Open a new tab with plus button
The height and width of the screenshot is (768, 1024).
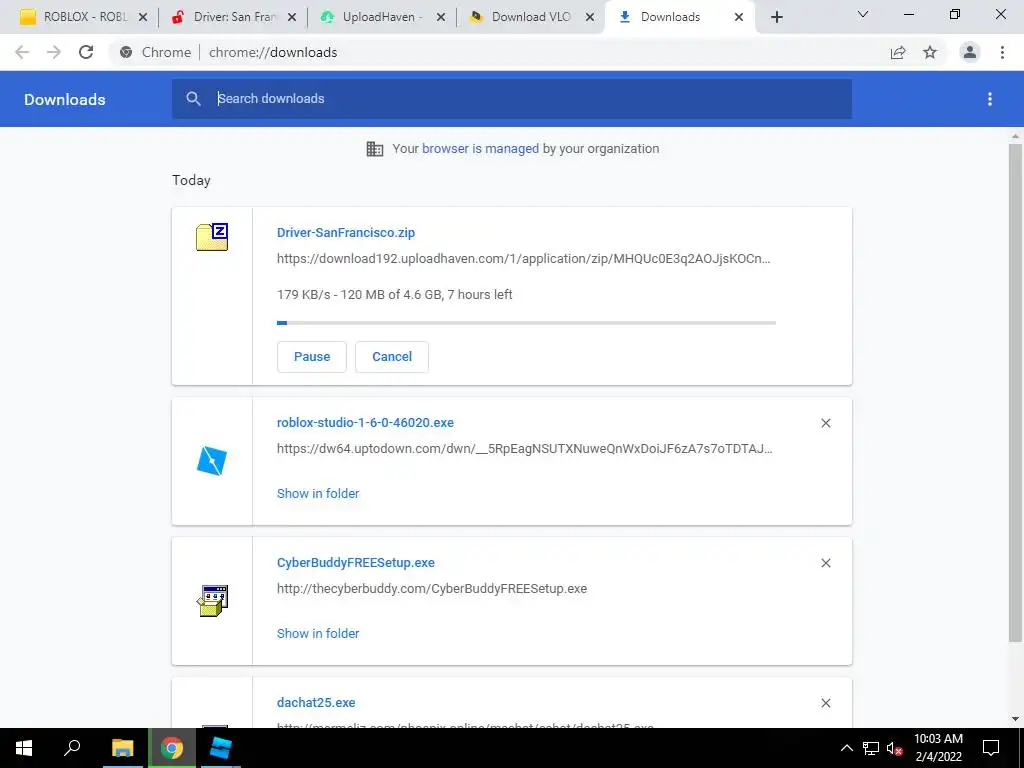click(776, 18)
